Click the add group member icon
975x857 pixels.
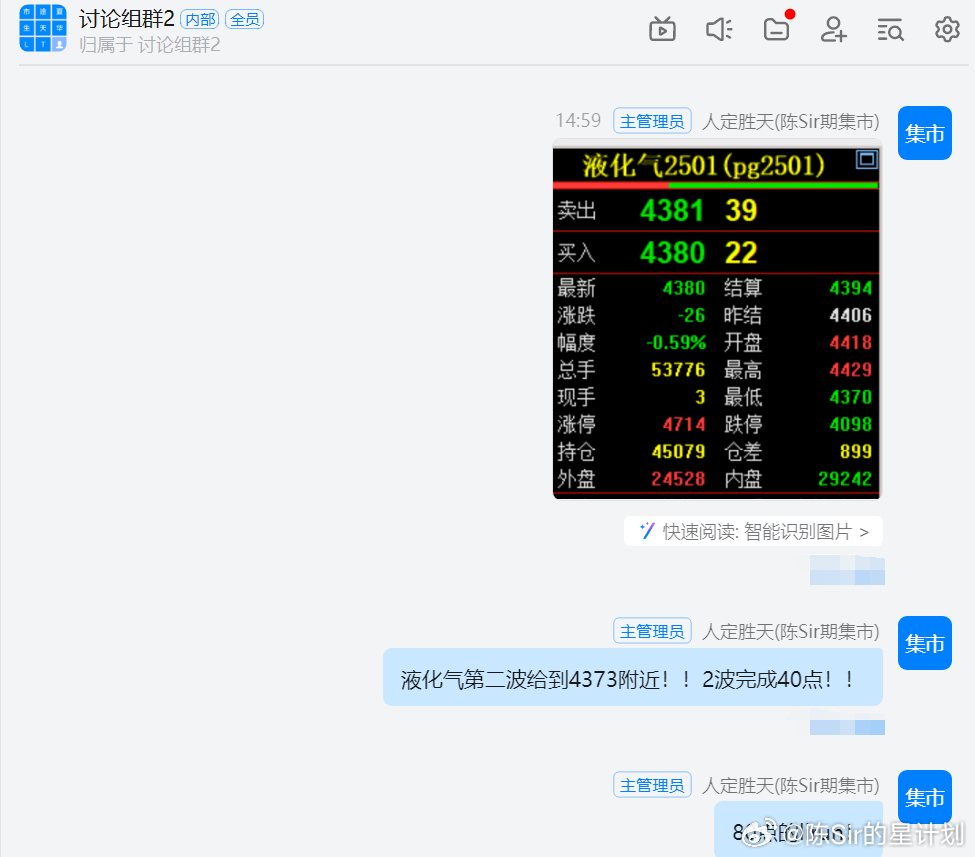click(833, 29)
